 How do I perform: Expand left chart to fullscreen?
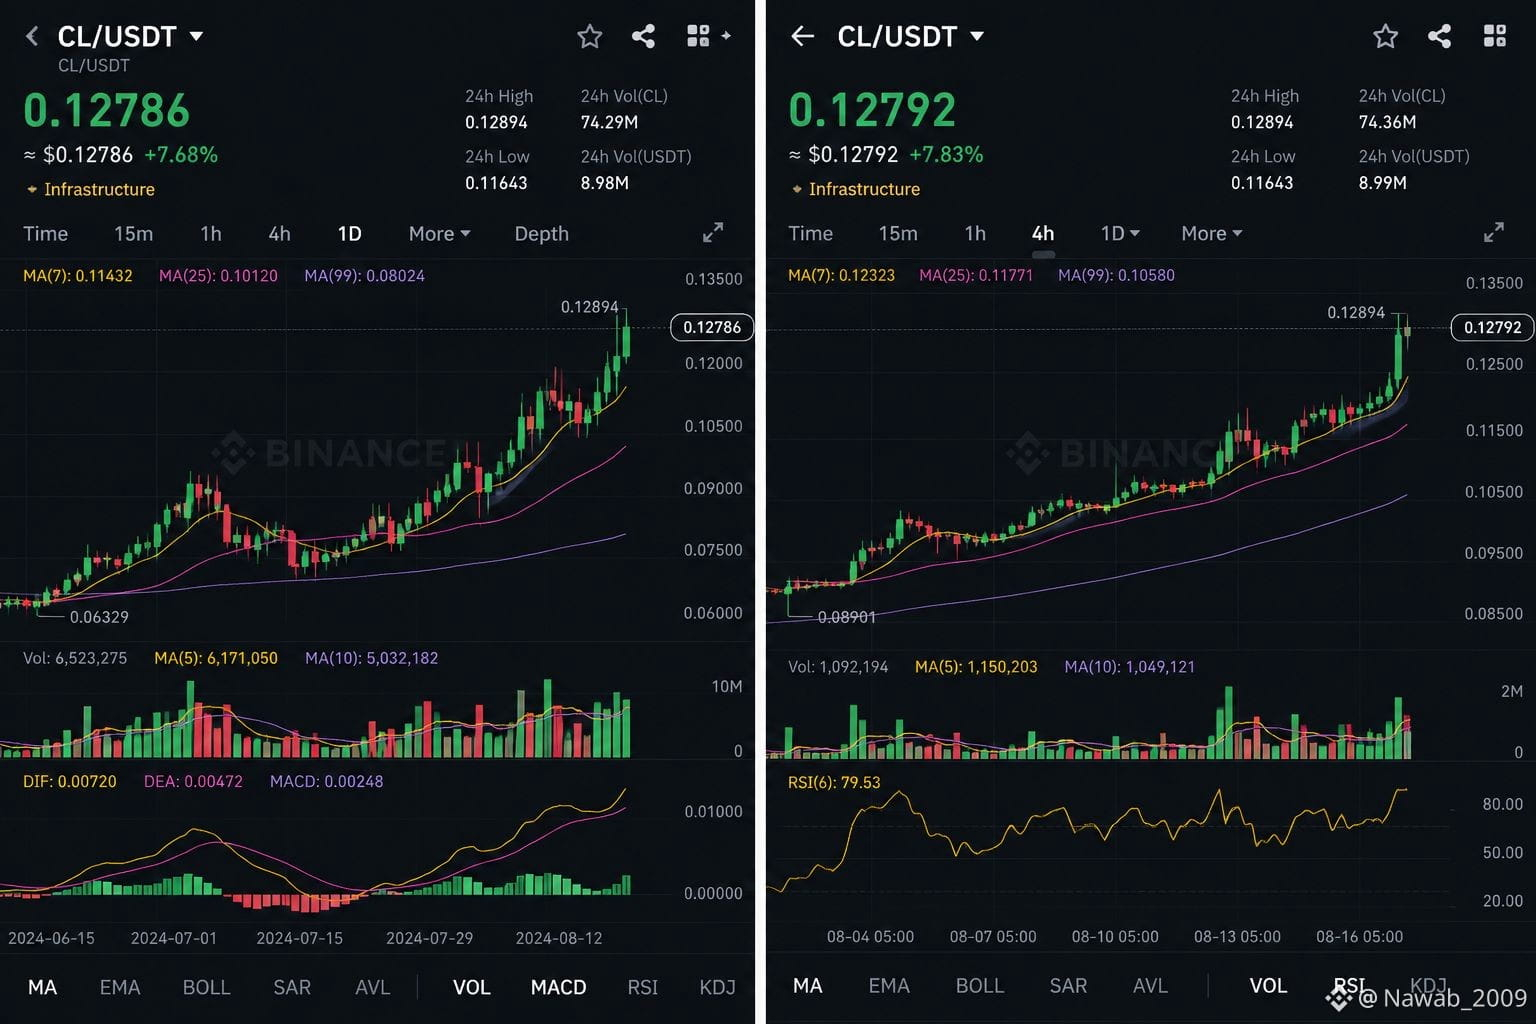coord(713,233)
